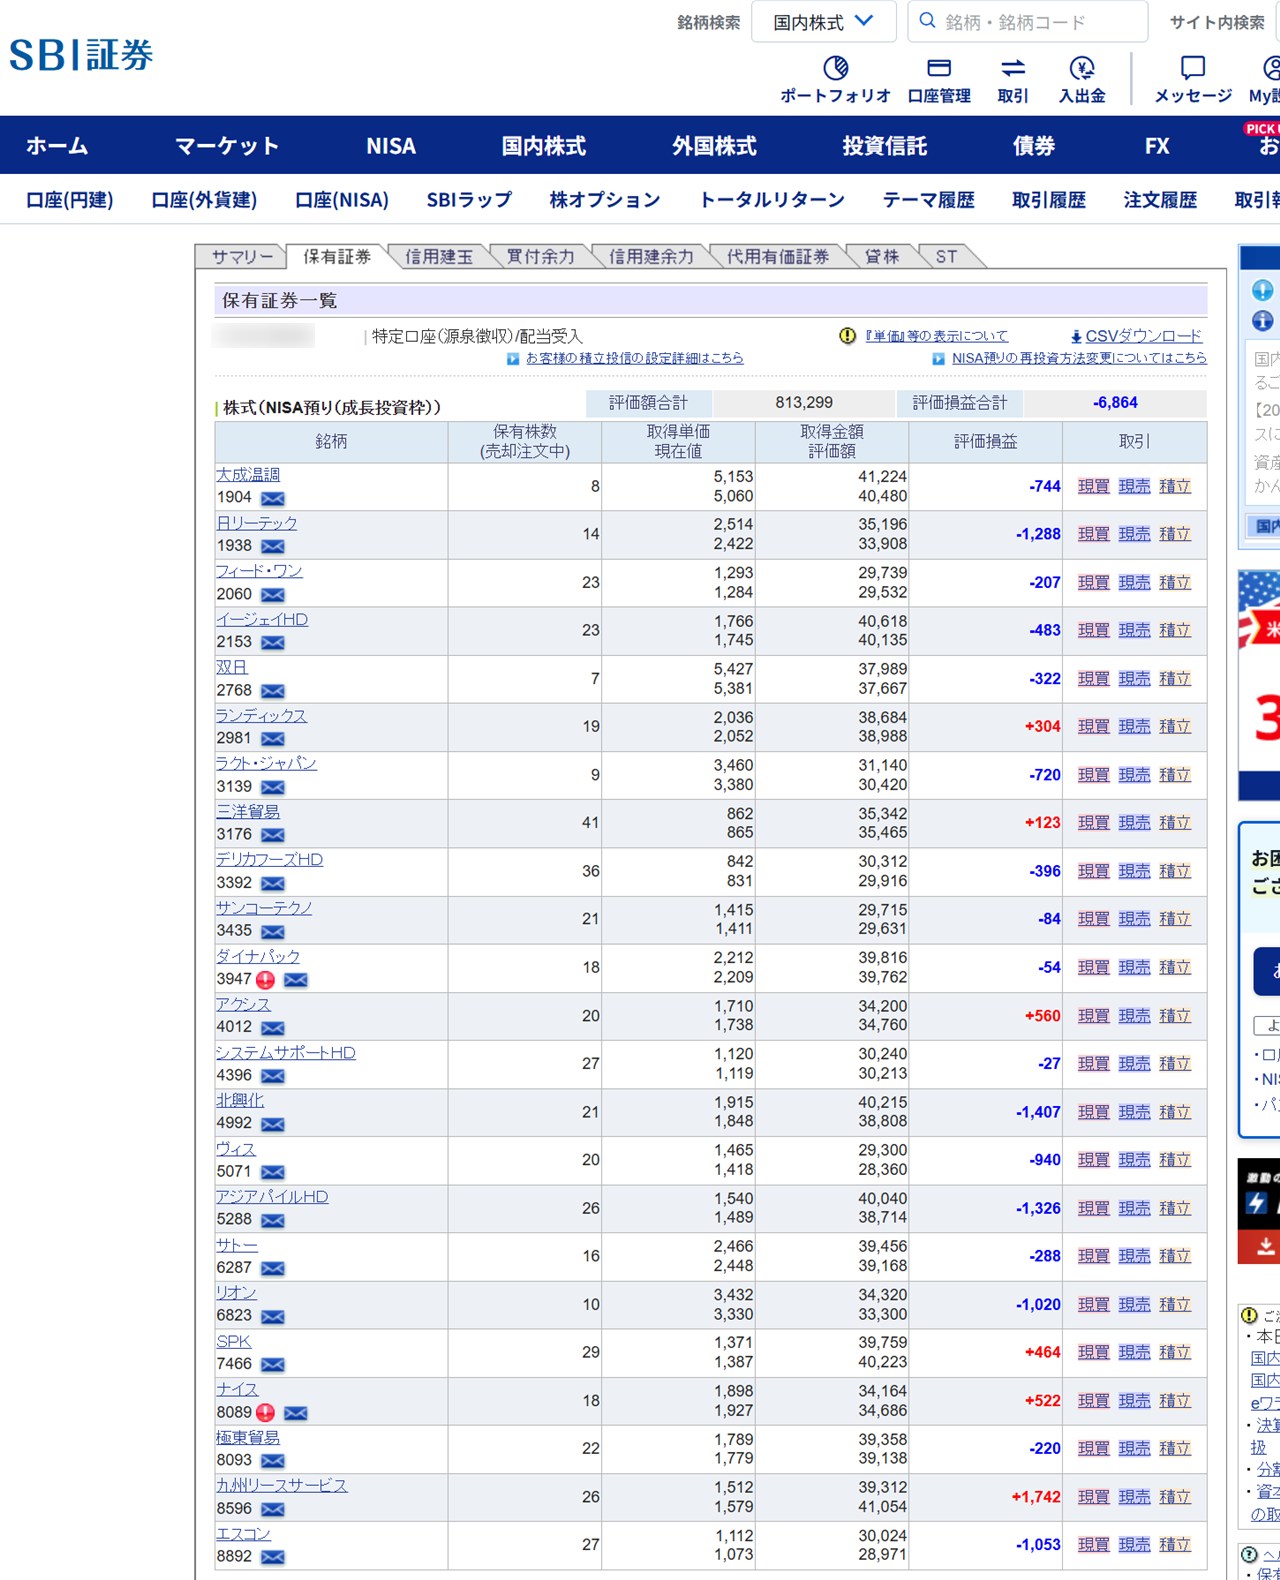Screen dimensions: 1280x1580
Task: Open お客様の積立投信の設定詳細はこちら link
Action: pyautogui.click(x=635, y=358)
